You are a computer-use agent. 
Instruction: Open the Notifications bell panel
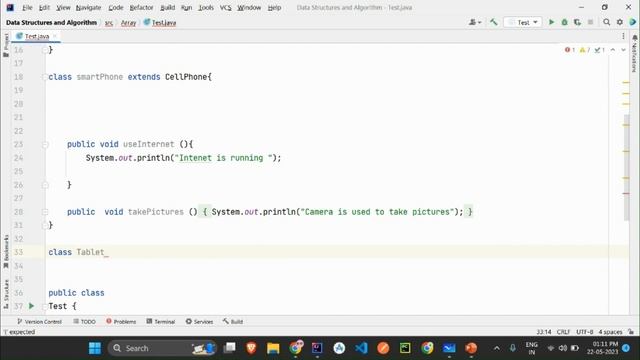[635, 53]
